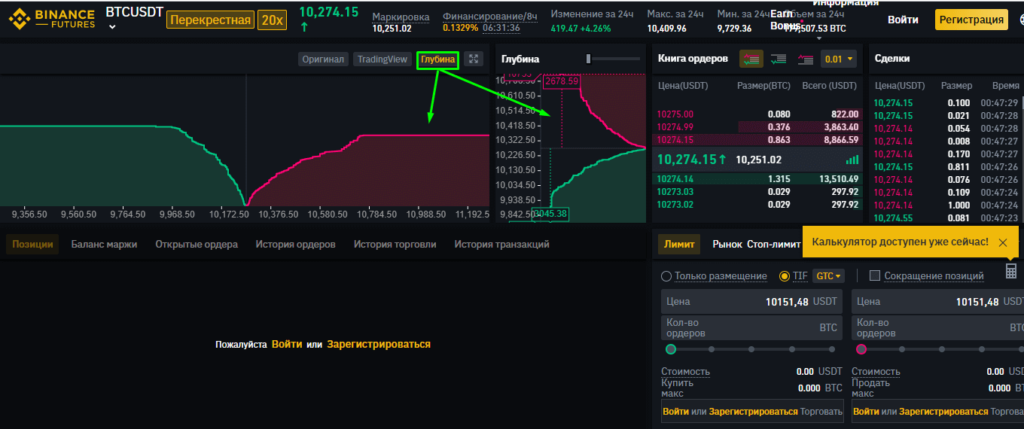Tick the Сокращение позиций checkbox
Screen dimensions: 1024x429
[x=875, y=276]
